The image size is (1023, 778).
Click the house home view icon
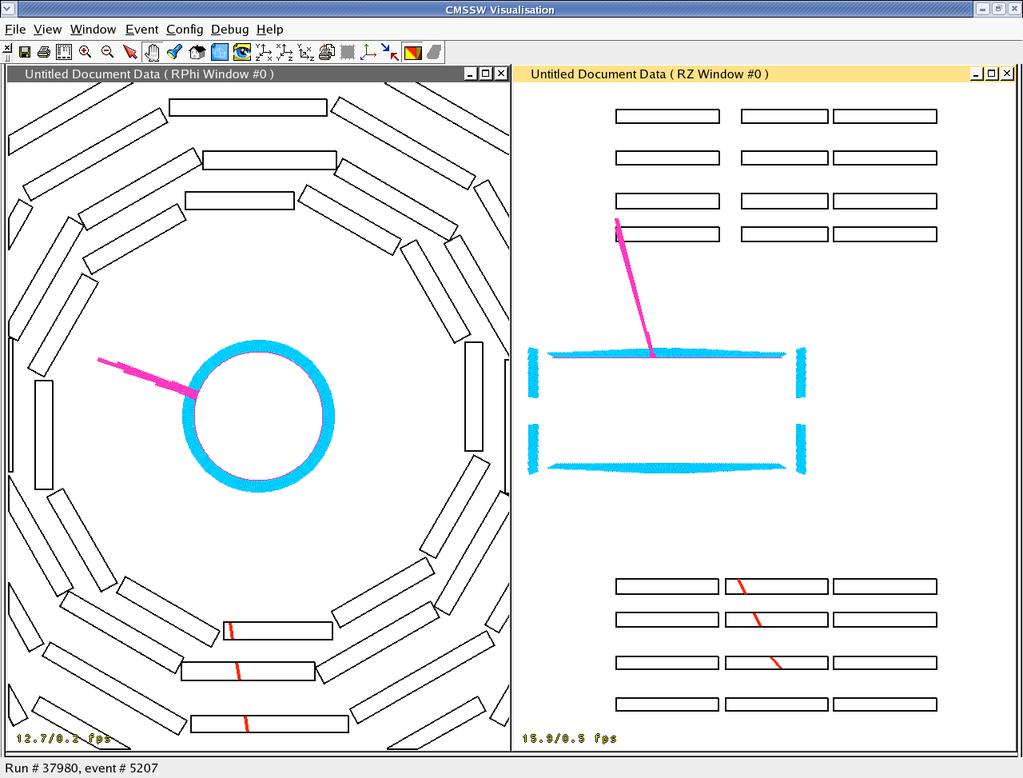196,52
